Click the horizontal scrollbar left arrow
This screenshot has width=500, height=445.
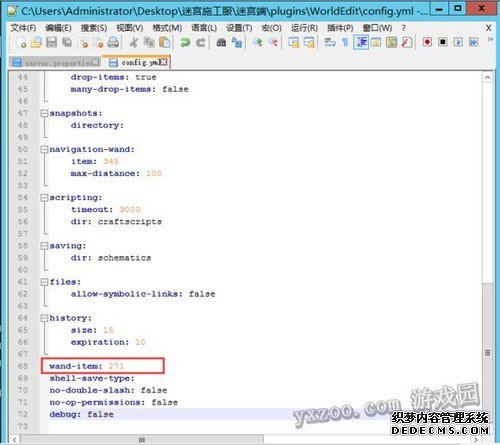pyautogui.click(x=14, y=439)
